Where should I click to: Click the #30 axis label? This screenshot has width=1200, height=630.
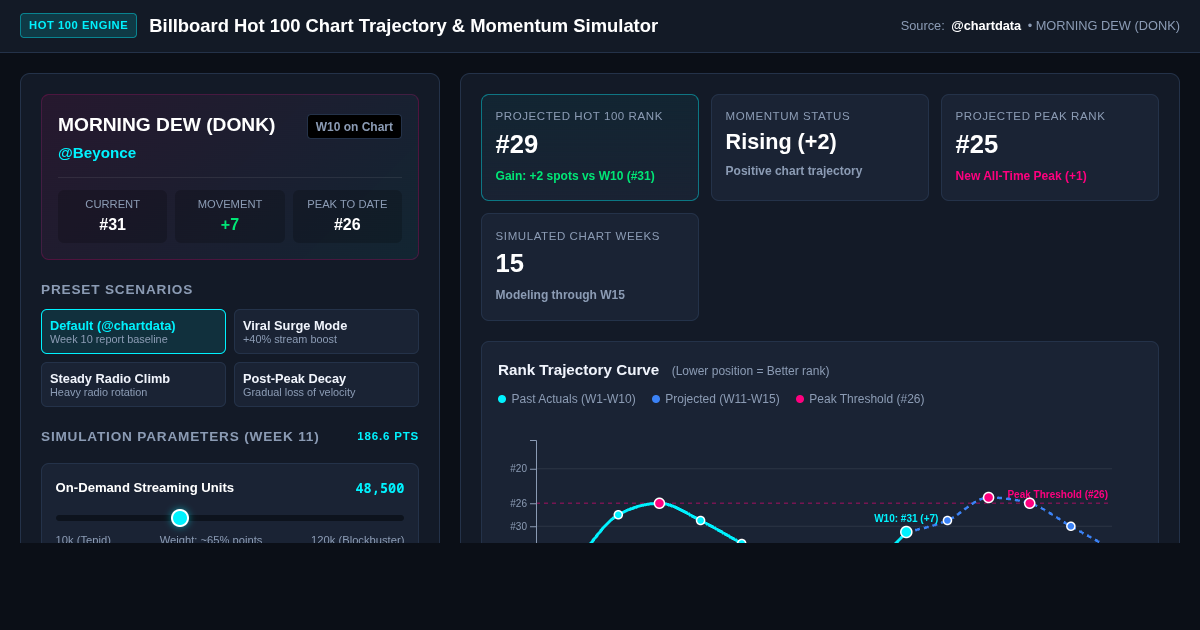(x=518, y=526)
